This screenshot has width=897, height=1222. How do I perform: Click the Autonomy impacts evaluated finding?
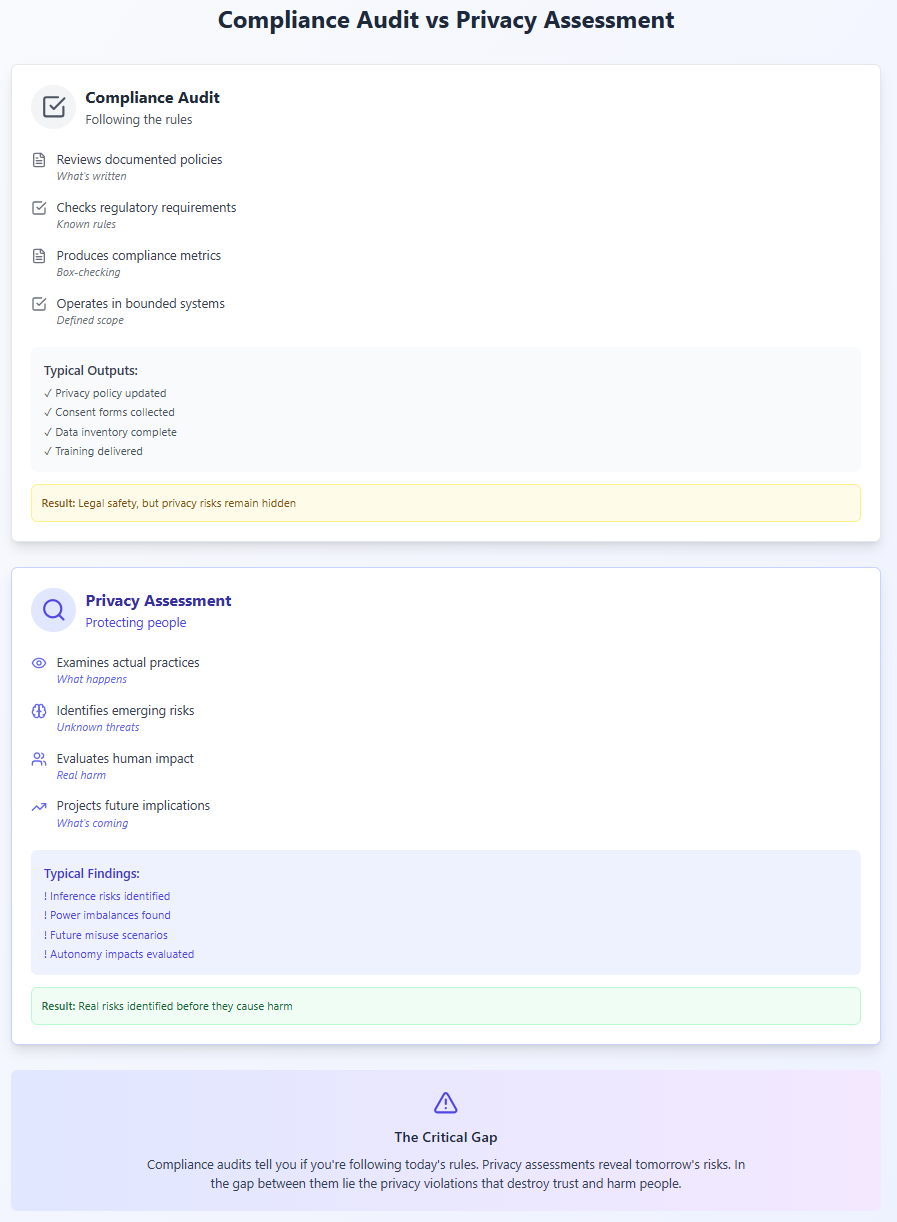tap(119, 954)
